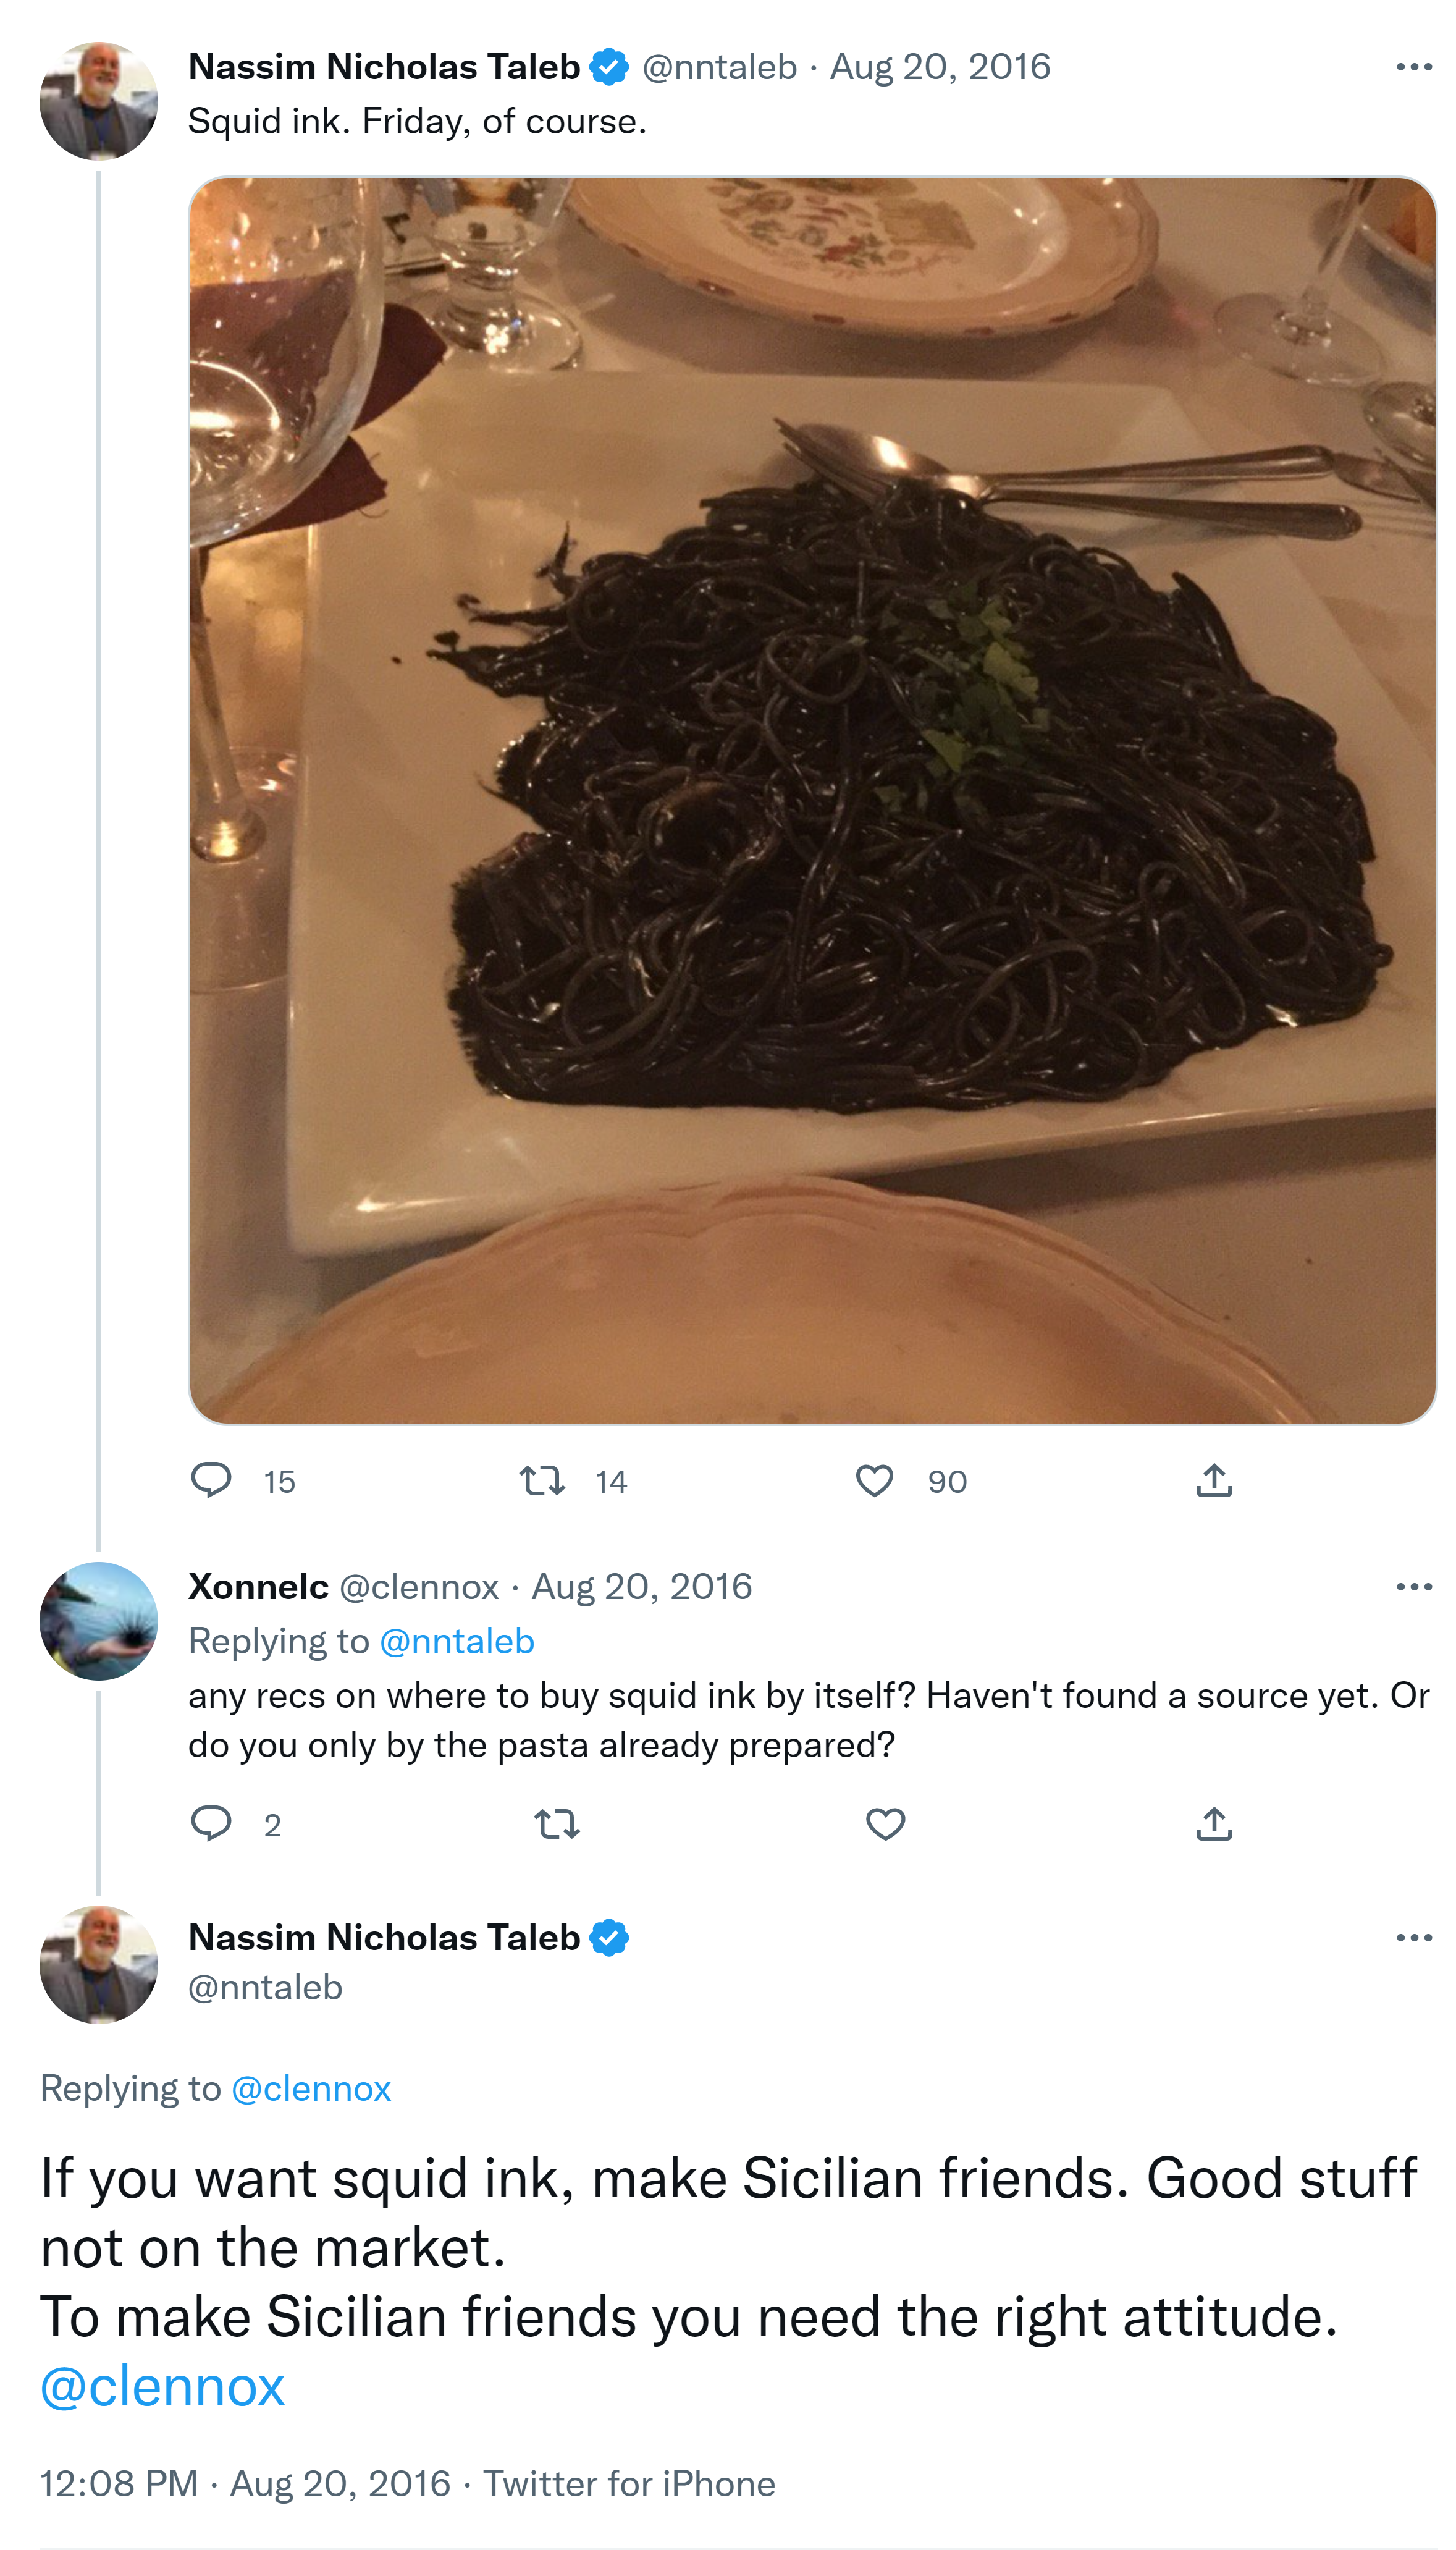
Task: Click the @nntaleb link in Xonnelc's reply
Action: 457,1641
